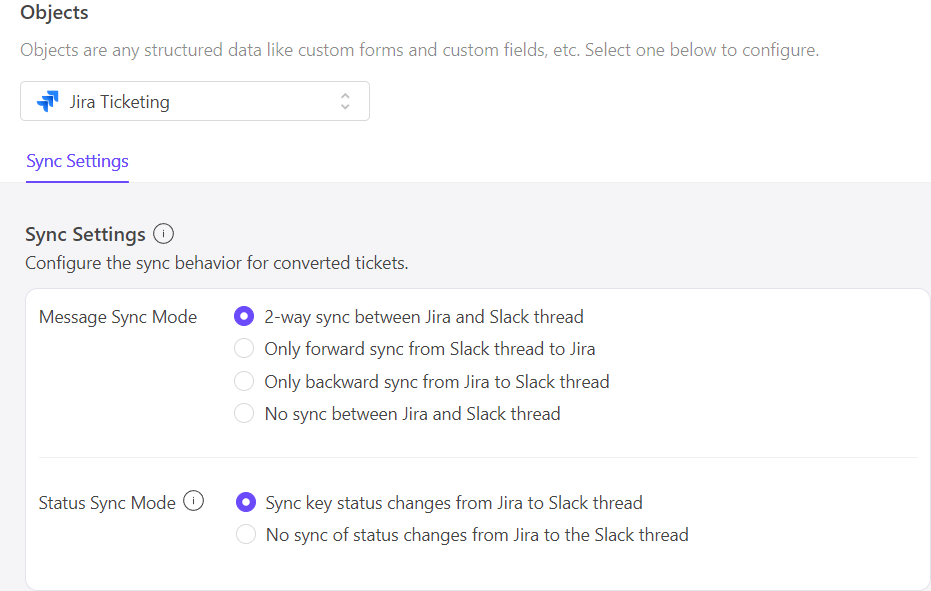This screenshot has height=591, width=931.
Task: Select only backward sync from Jira to Slack
Action: click(244, 381)
